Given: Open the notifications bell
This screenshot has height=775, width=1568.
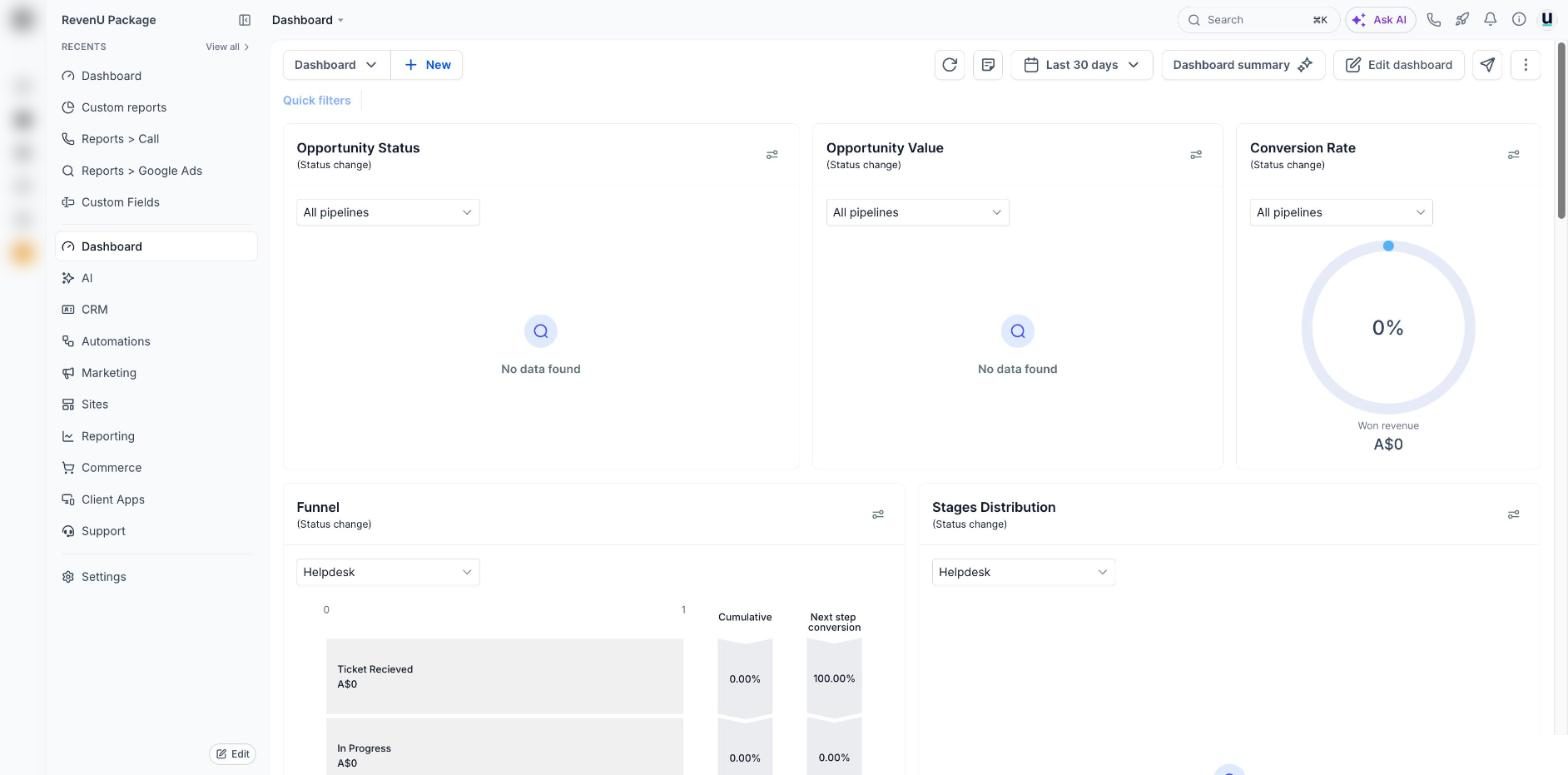Looking at the screenshot, I should point(1491,20).
